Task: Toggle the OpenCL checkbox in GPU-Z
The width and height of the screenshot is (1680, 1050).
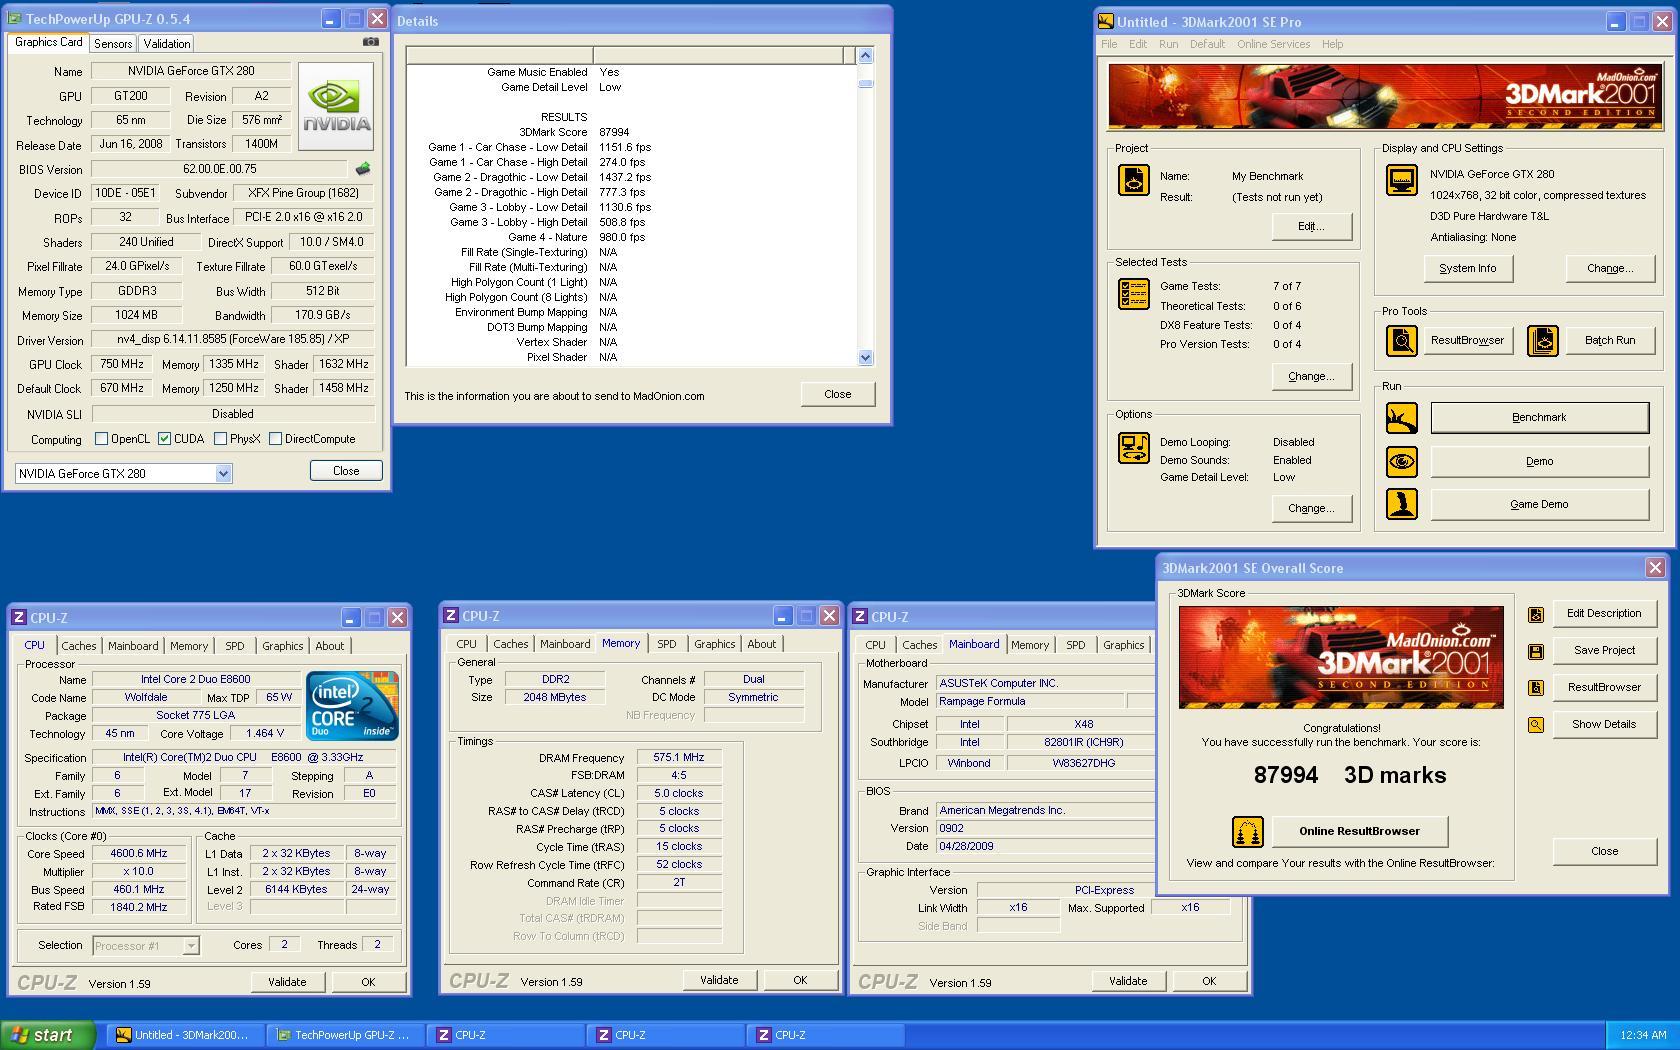Action: [101, 439]
